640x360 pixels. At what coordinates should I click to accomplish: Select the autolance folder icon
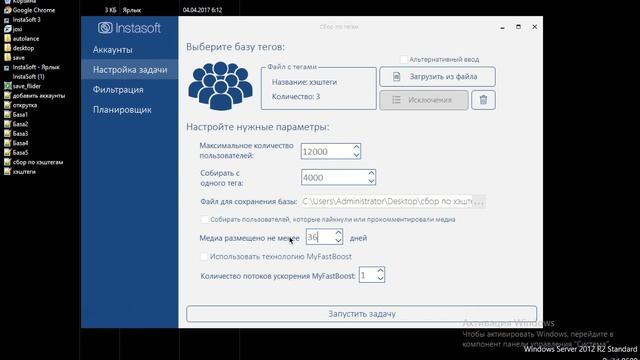click(7, 38)
